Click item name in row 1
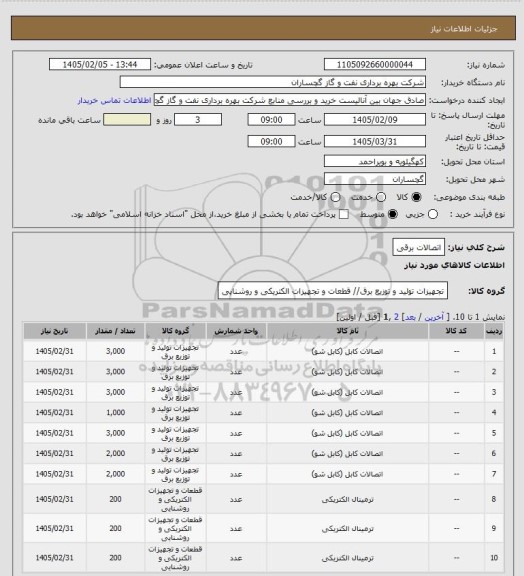Image resolution: width=524 pixels, height=576 pixels. 347,352
